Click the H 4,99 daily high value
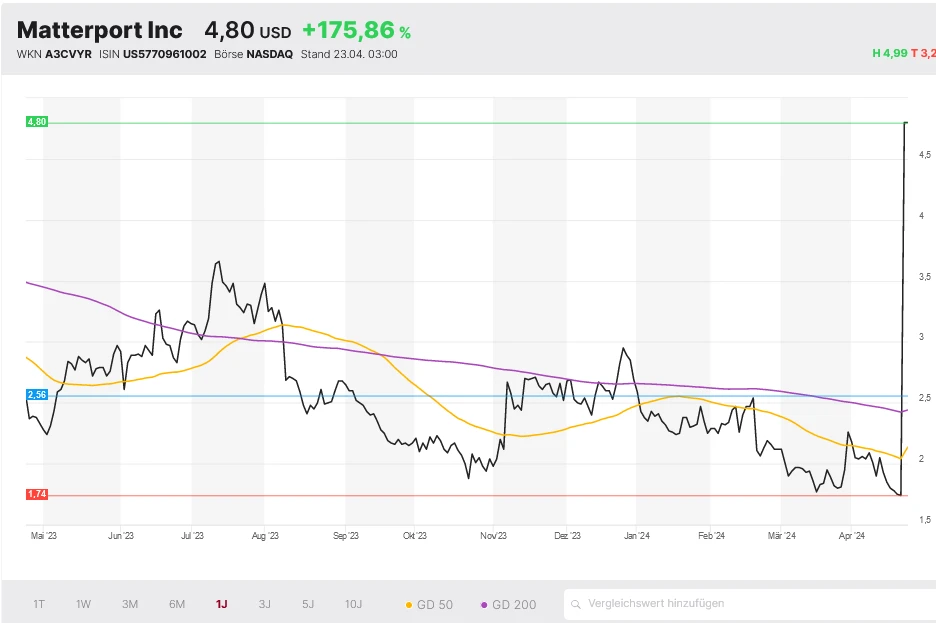This screenshot has height=623, width=936. click(888, 53)
